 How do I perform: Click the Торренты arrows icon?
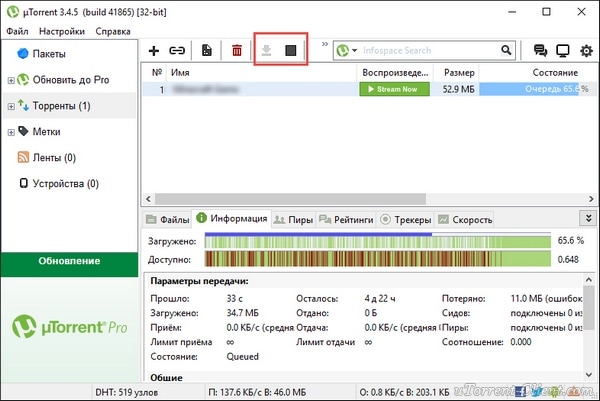click(23, 105)
